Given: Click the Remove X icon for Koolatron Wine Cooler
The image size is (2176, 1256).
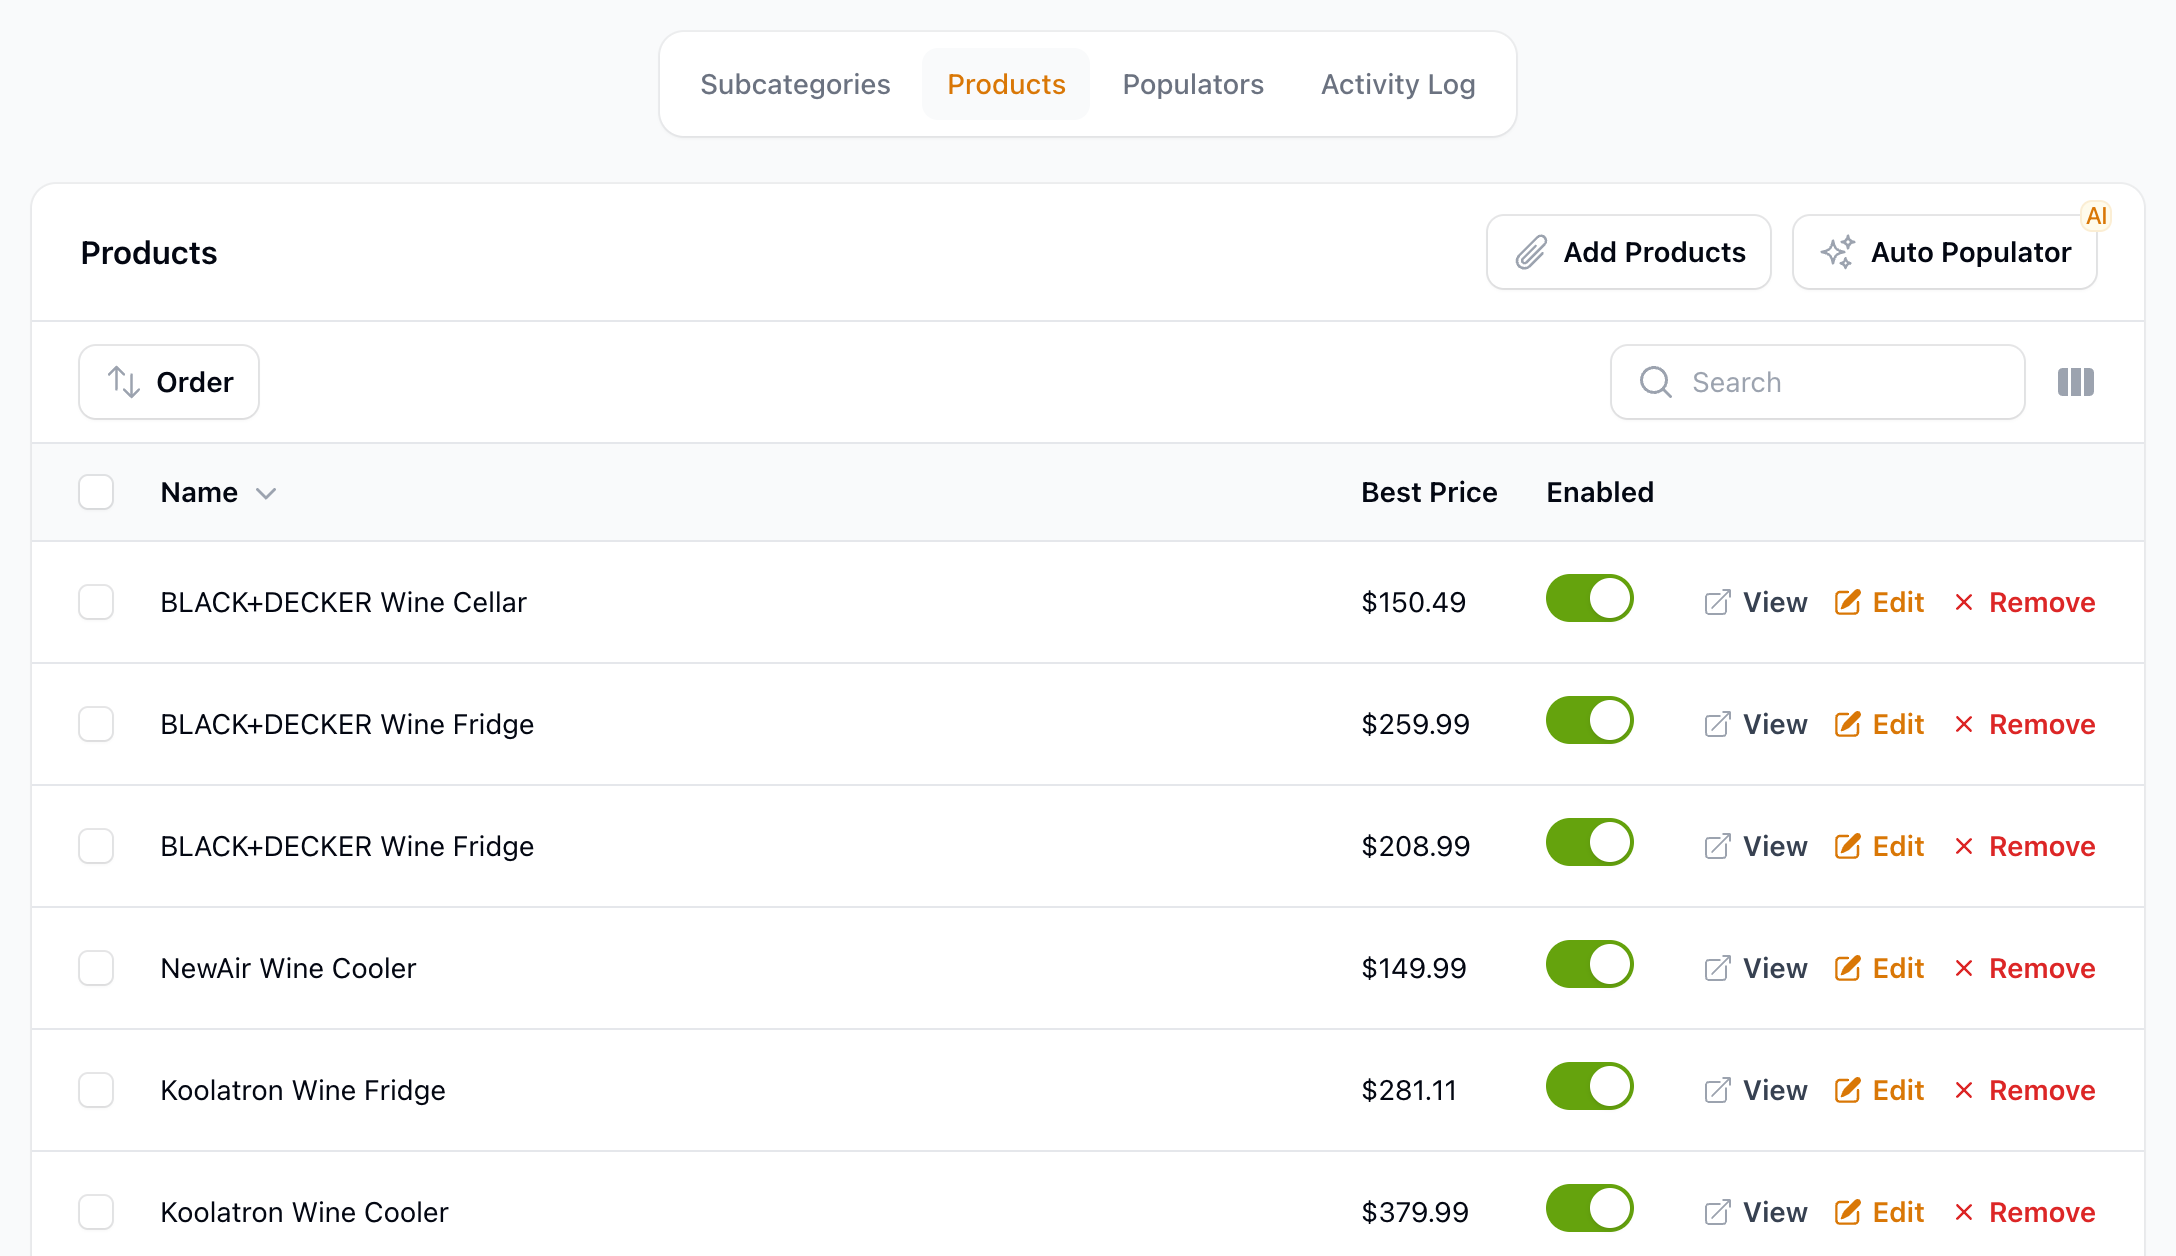Looking at the screenshot, I should point(1964,1212).
